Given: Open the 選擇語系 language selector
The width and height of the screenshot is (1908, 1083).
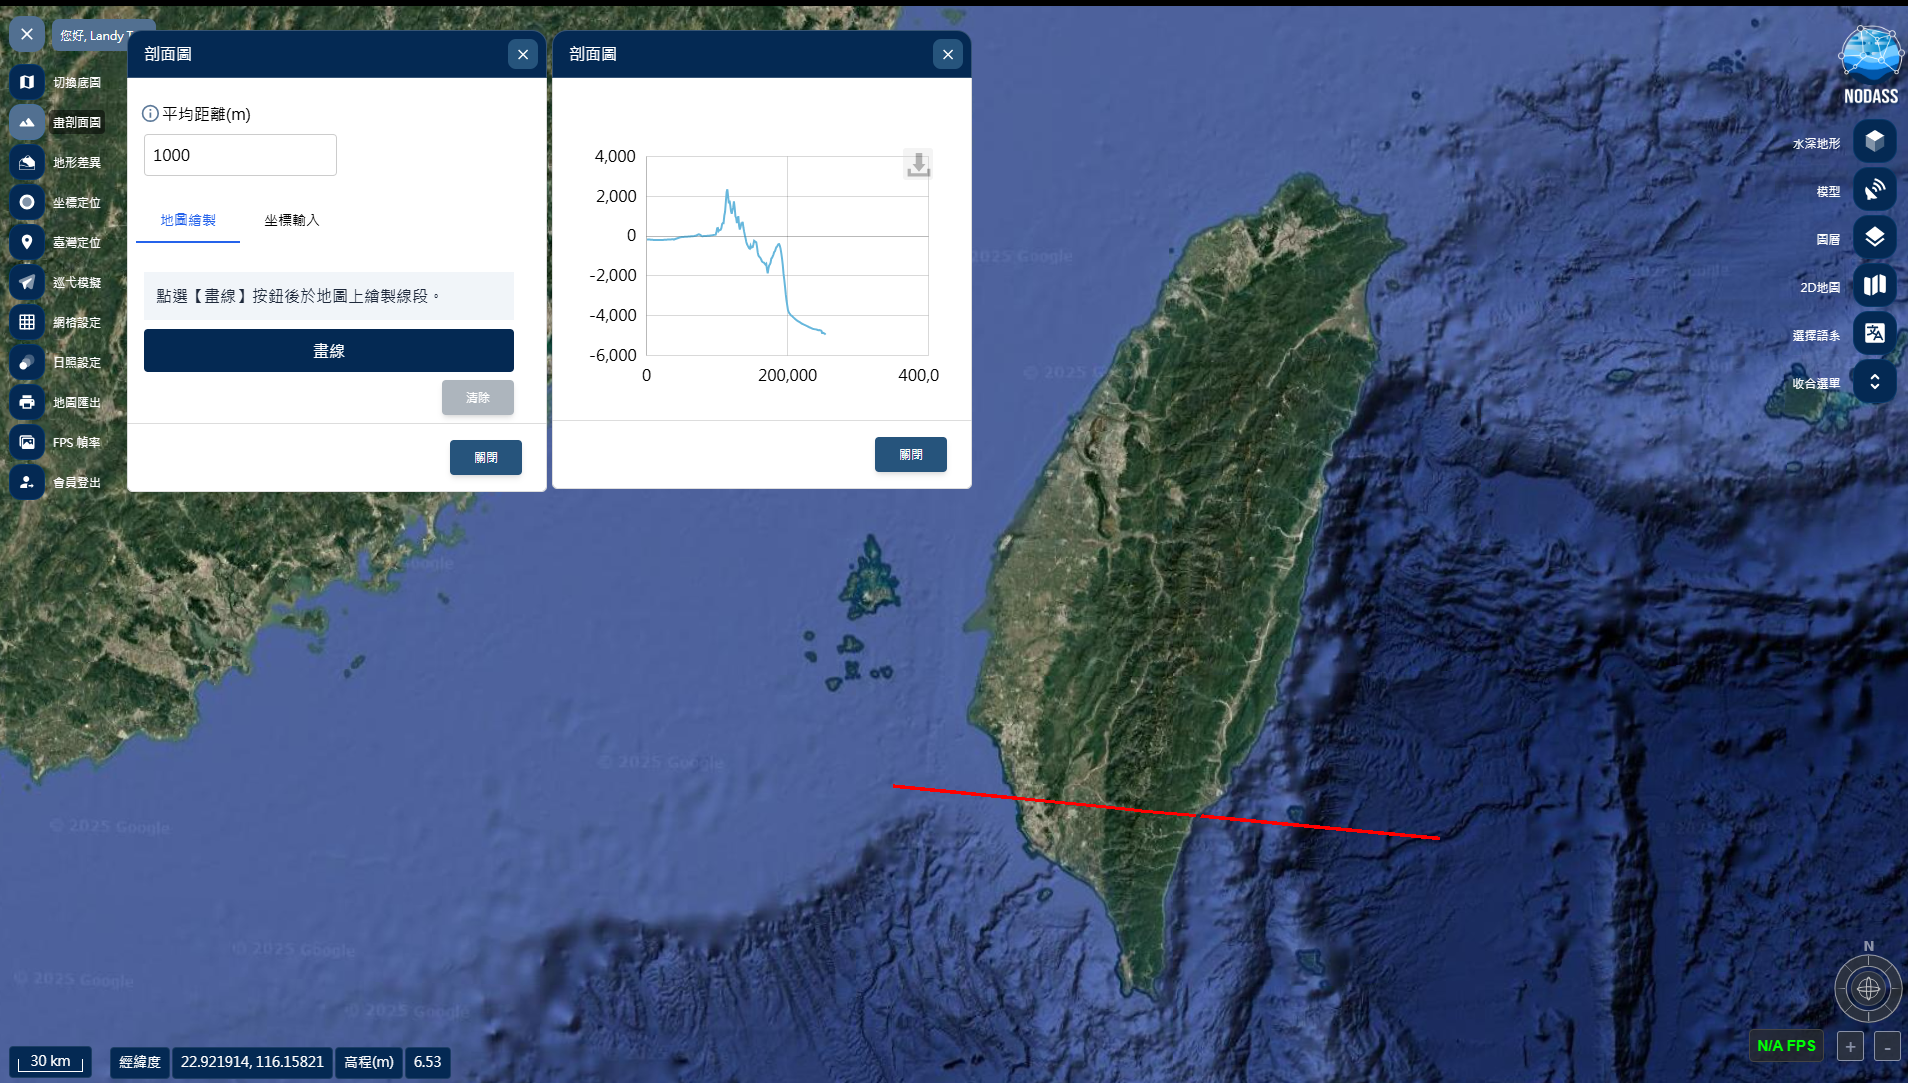Looking at the screenshot, I should point(1874,334).
